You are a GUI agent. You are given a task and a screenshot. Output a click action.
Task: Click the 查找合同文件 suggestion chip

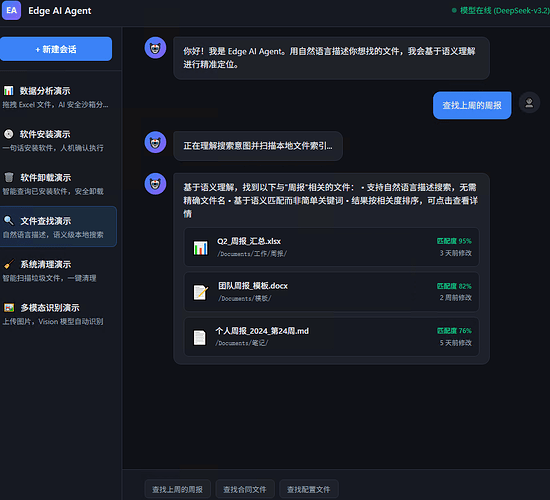245,489
